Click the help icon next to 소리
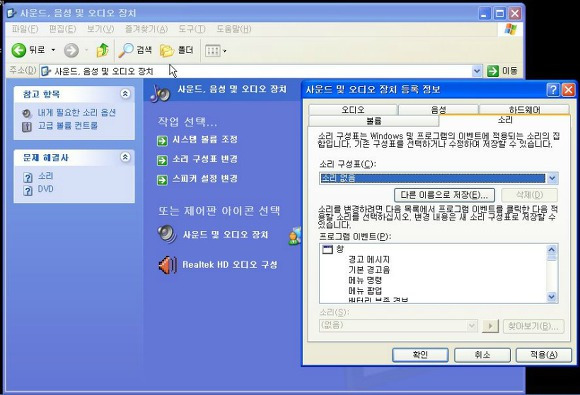Image resolution: width=580 pixels, height=395 pixels. point(28,177)
